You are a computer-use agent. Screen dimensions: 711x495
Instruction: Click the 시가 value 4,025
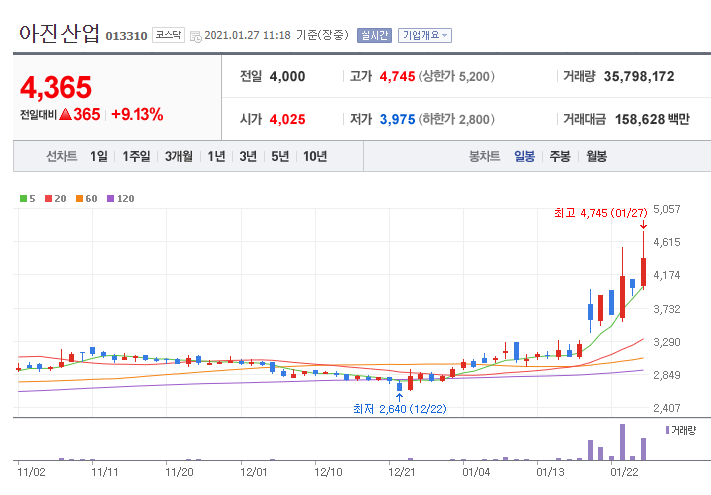[x=287, y=119]
